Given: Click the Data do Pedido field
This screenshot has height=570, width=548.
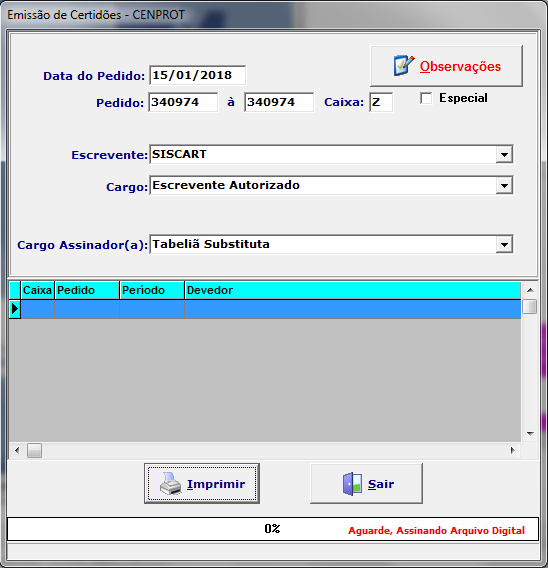Looking at the screenshot, I should tap(197, 75).
